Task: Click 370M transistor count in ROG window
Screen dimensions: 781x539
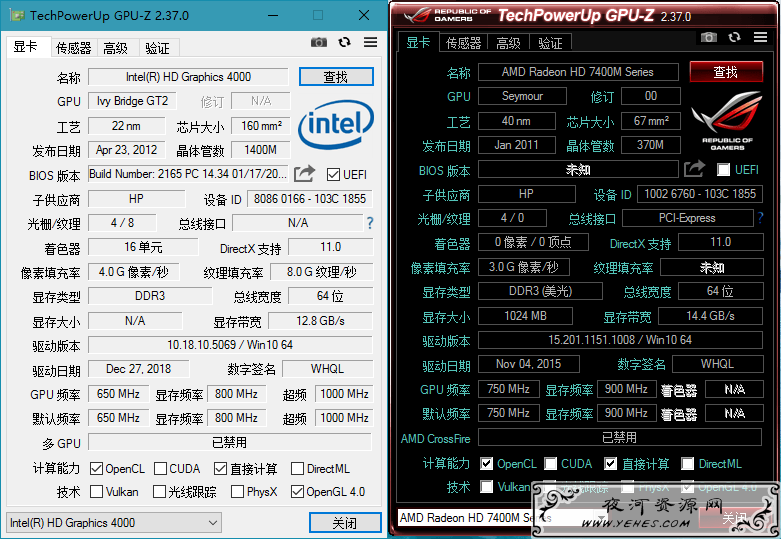Action: coord(651,145)
